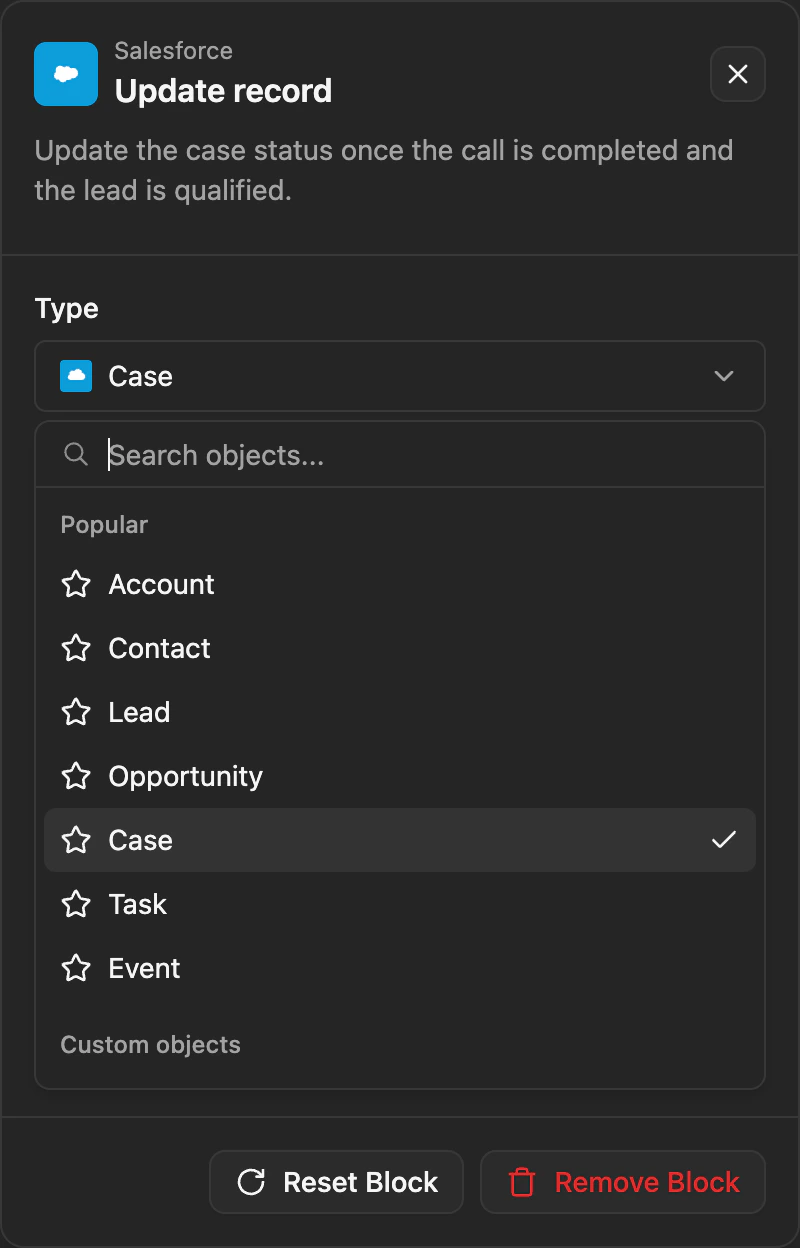The height and width of the screenshot is (1248, 800).
Task: Click the checkmark beside Case
Action: [x=724, y=840]
